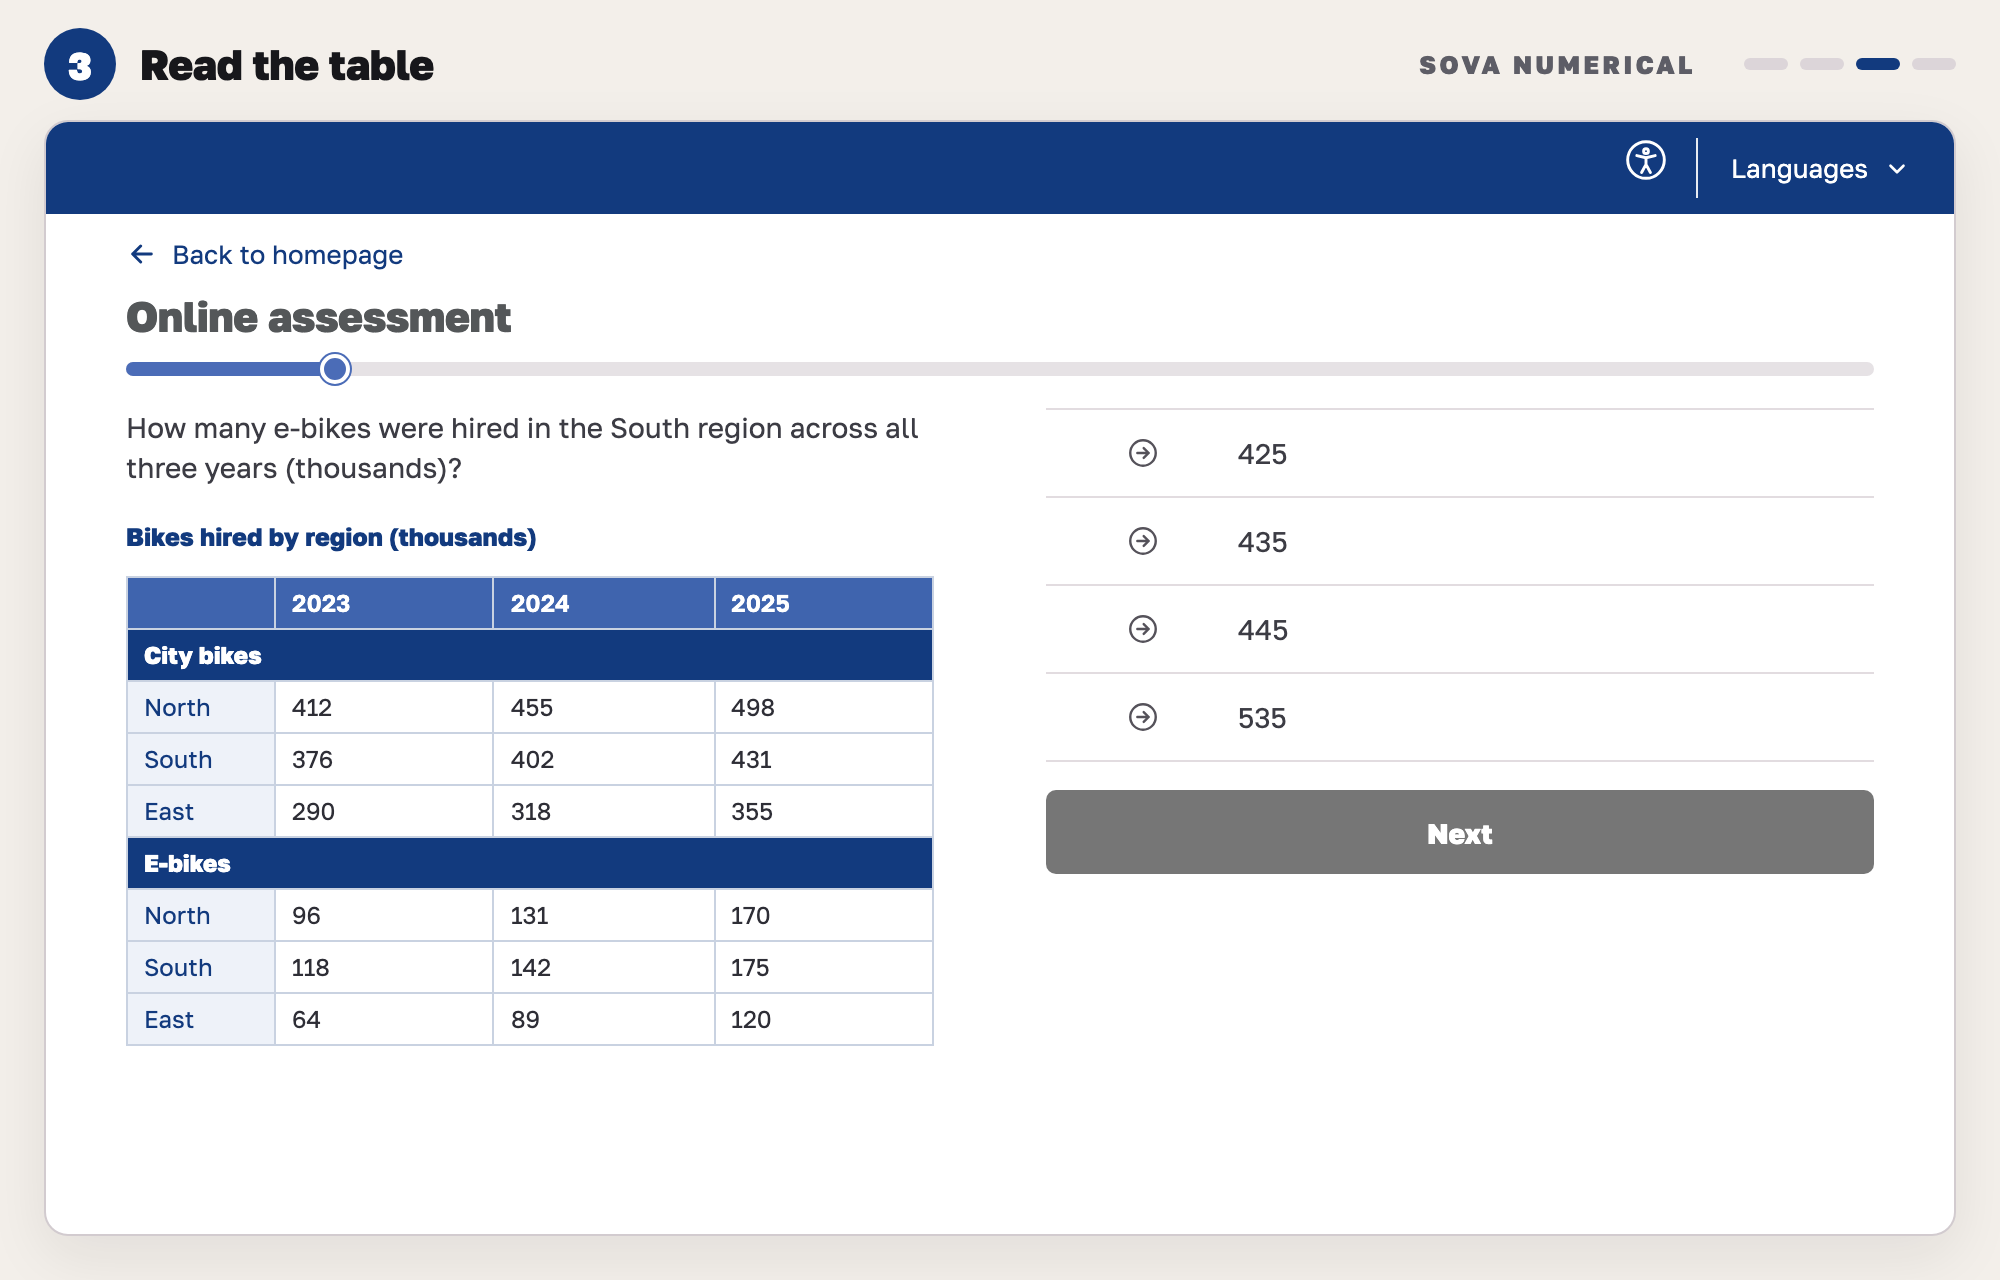The width and height of the screenshot is (2000, 1280).
Task: Click the City bikes North 2023 value 412
Action: click(x=384, y=707)
